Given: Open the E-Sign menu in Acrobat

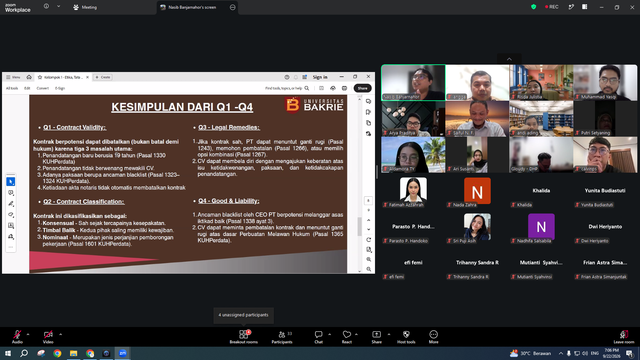Looking at the screenshot, I should tap(60, 88).
